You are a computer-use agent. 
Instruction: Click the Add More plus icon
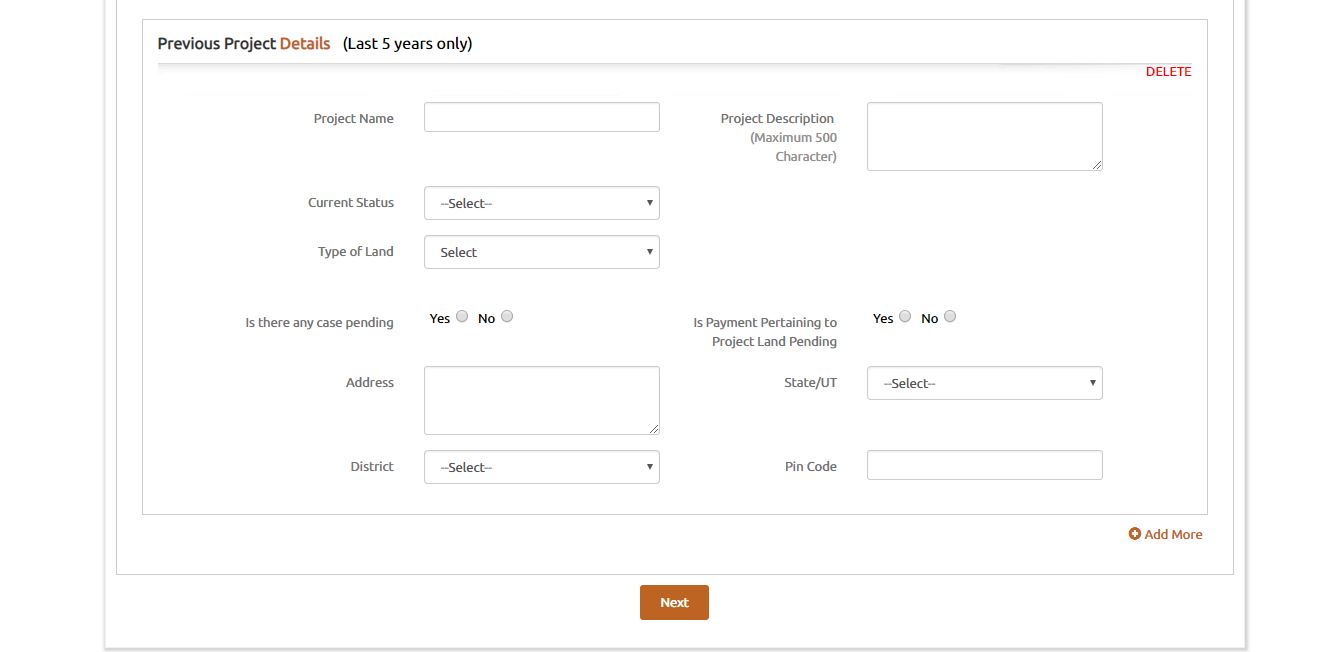pyautogui.click(x=1135, y=534)
